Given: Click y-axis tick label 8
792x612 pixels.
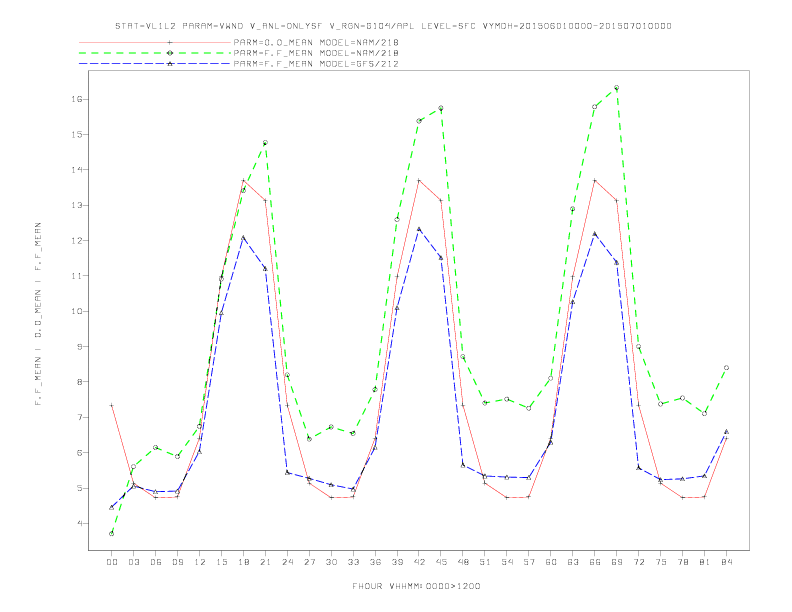Looking at the screenshot, I should click(x=79, y=382).
